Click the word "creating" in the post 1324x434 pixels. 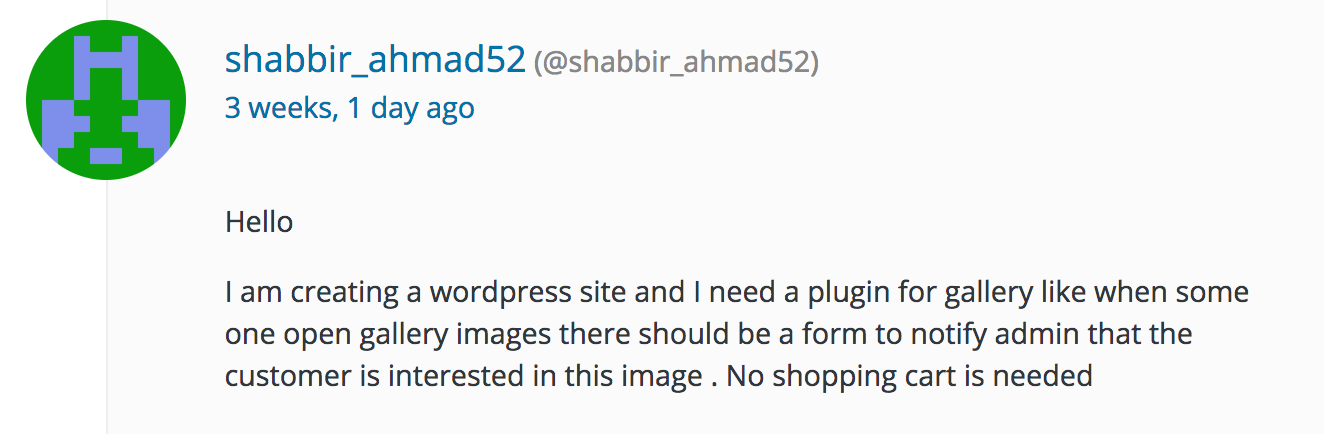(329, 295)
